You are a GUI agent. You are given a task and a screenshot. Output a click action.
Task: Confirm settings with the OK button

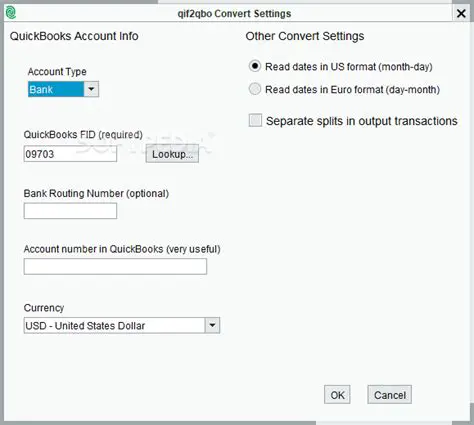(x=337, y=395)
